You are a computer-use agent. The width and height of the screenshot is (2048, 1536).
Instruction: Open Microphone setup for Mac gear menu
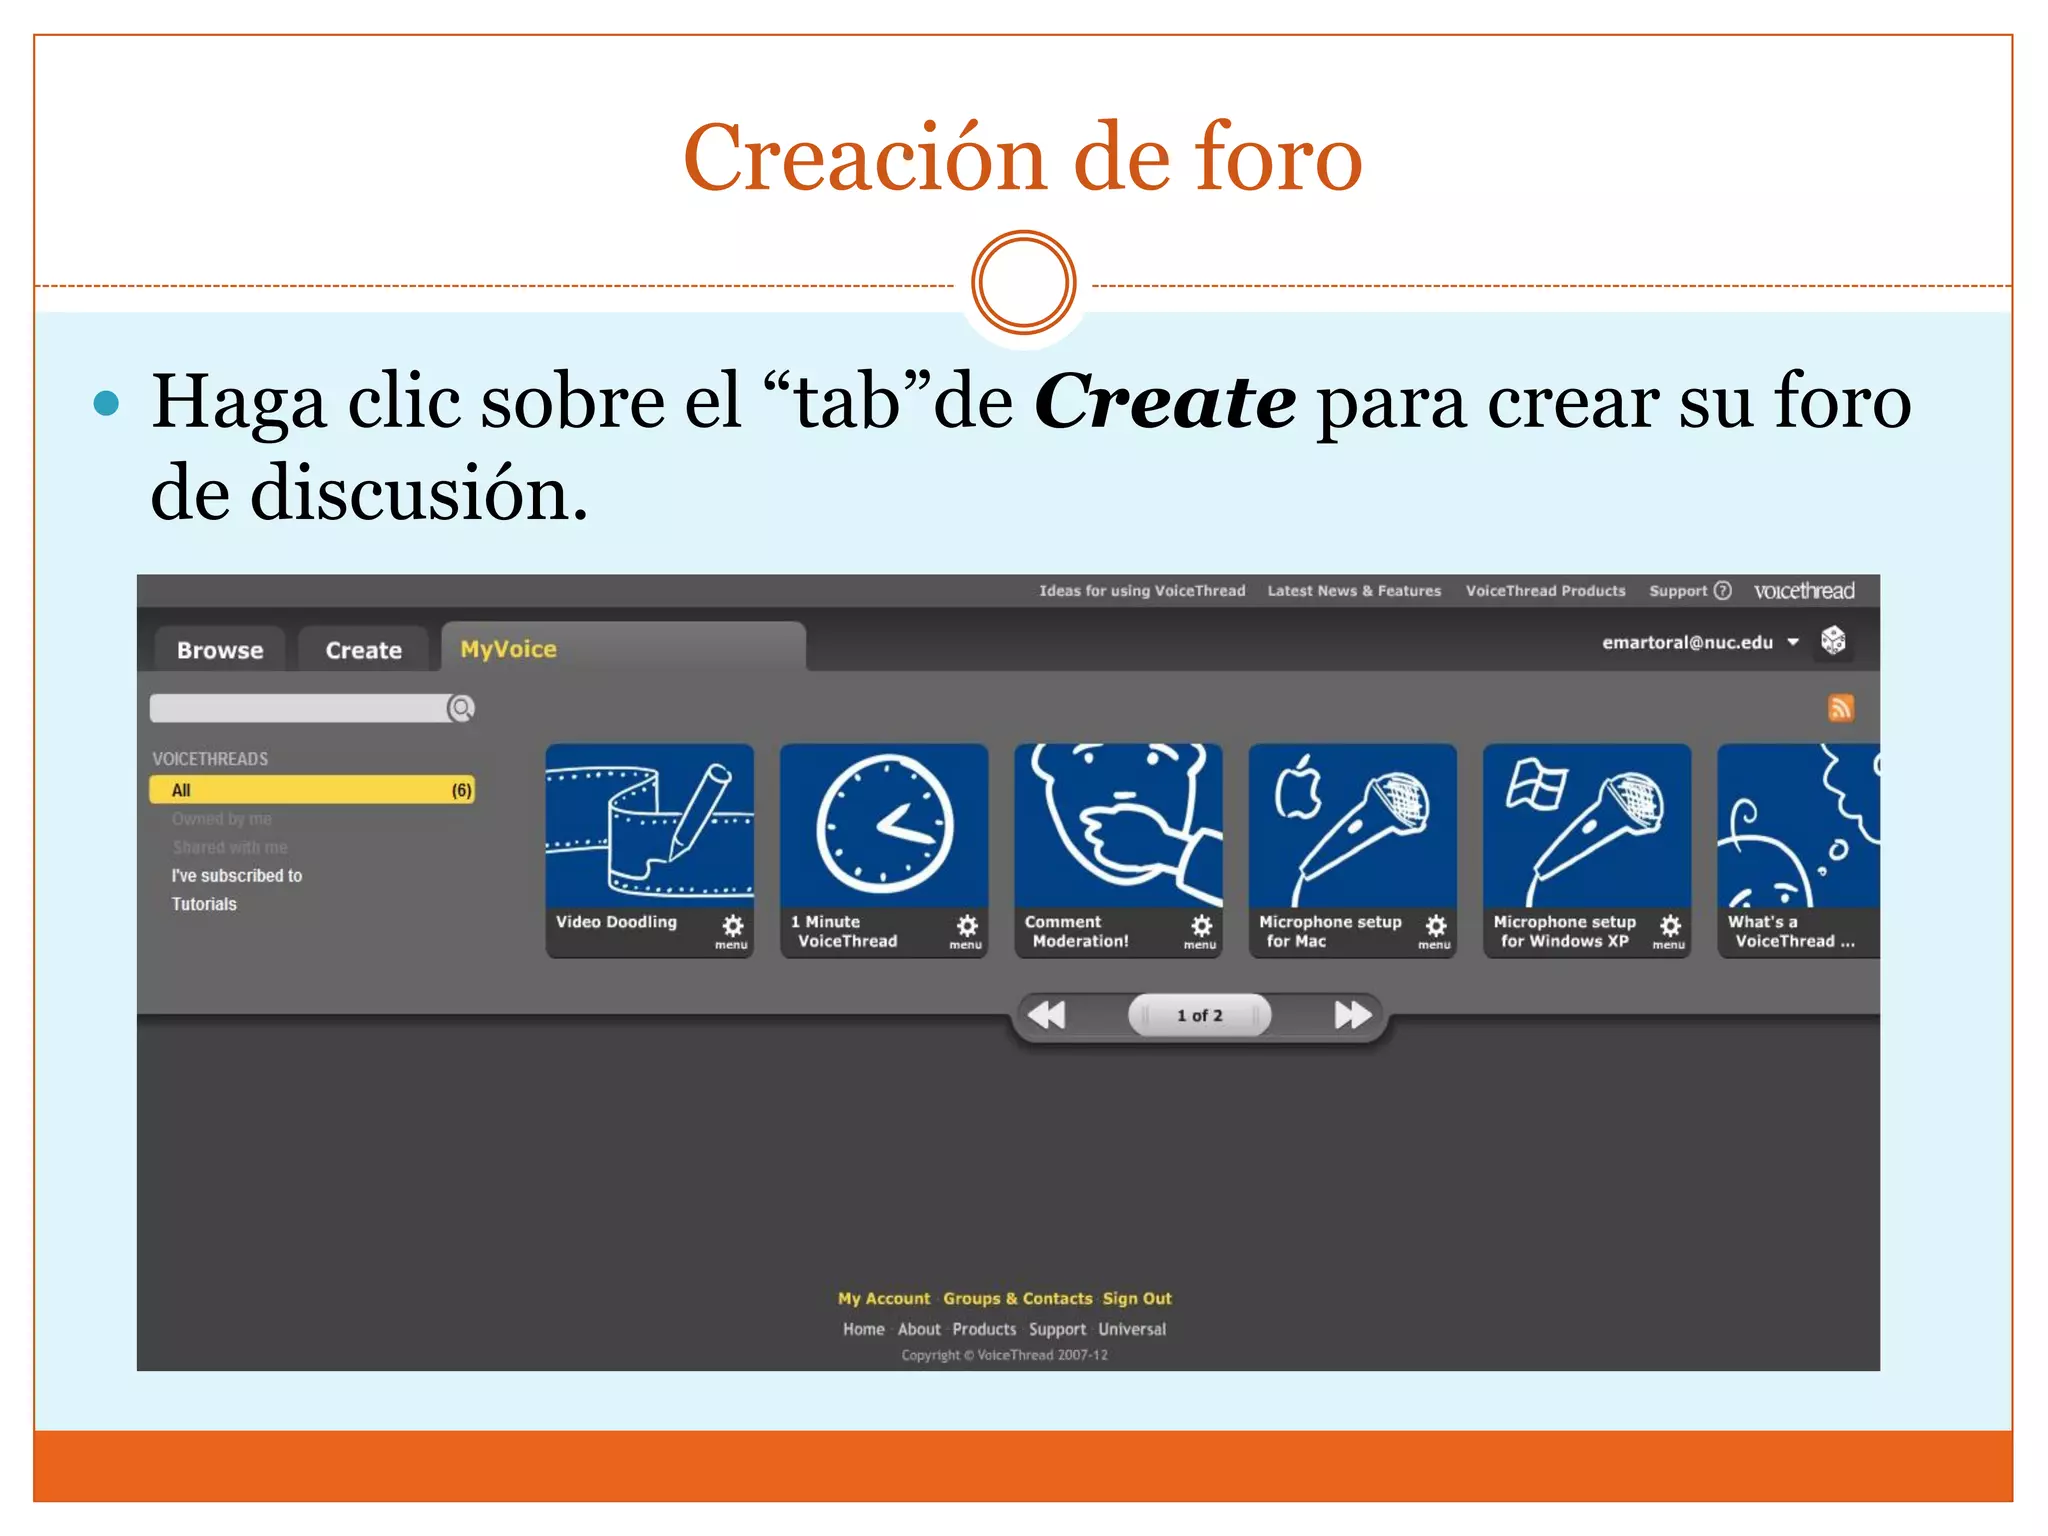pyautogui.click(x=1435, y=930)
